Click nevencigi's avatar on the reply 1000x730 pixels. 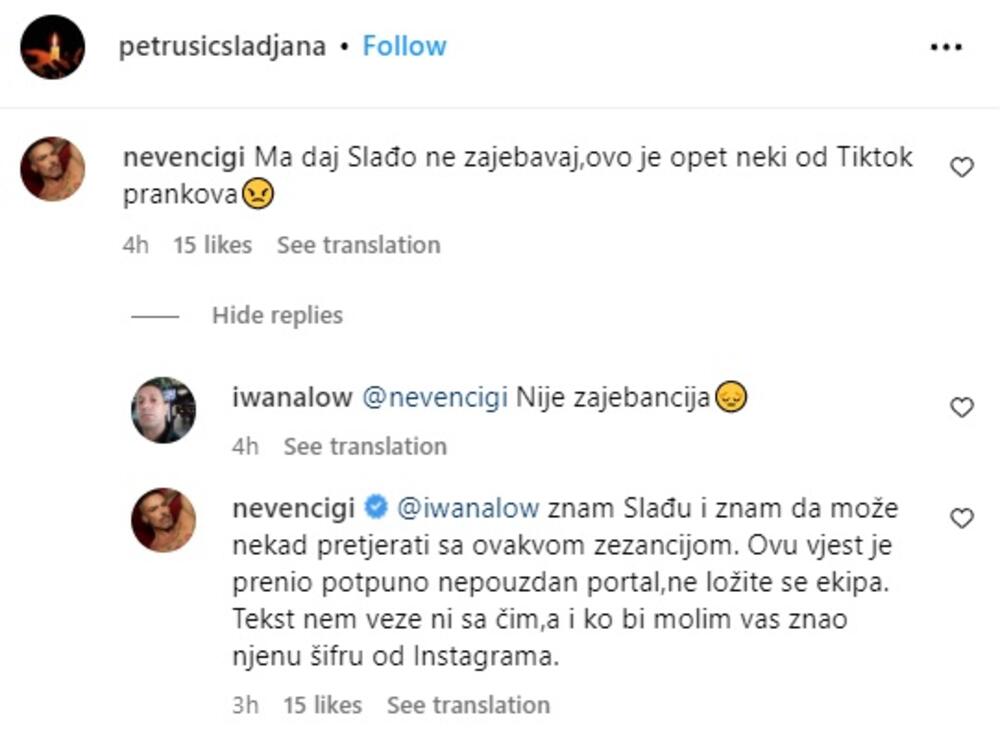[164, 520]
